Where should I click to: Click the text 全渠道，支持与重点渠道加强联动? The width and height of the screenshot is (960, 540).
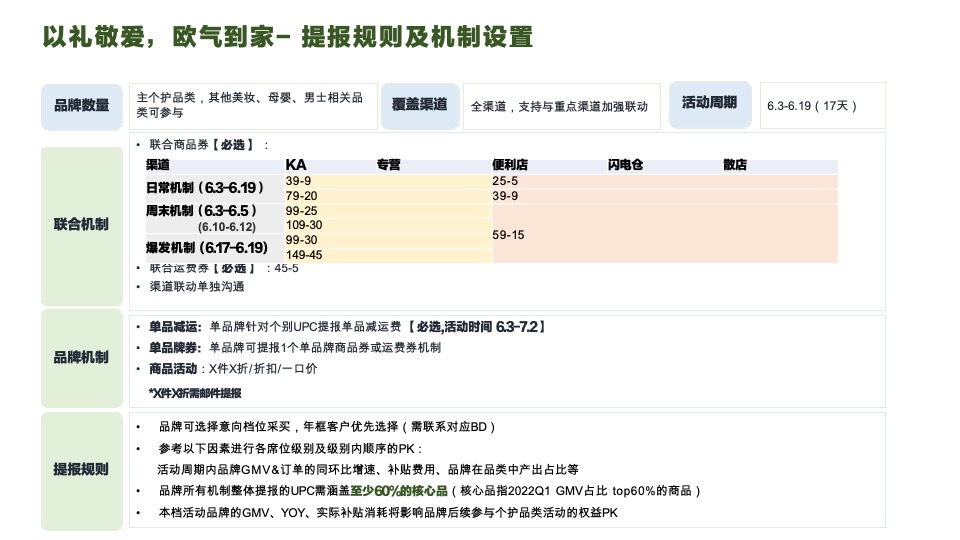click(x=559, y=107)
